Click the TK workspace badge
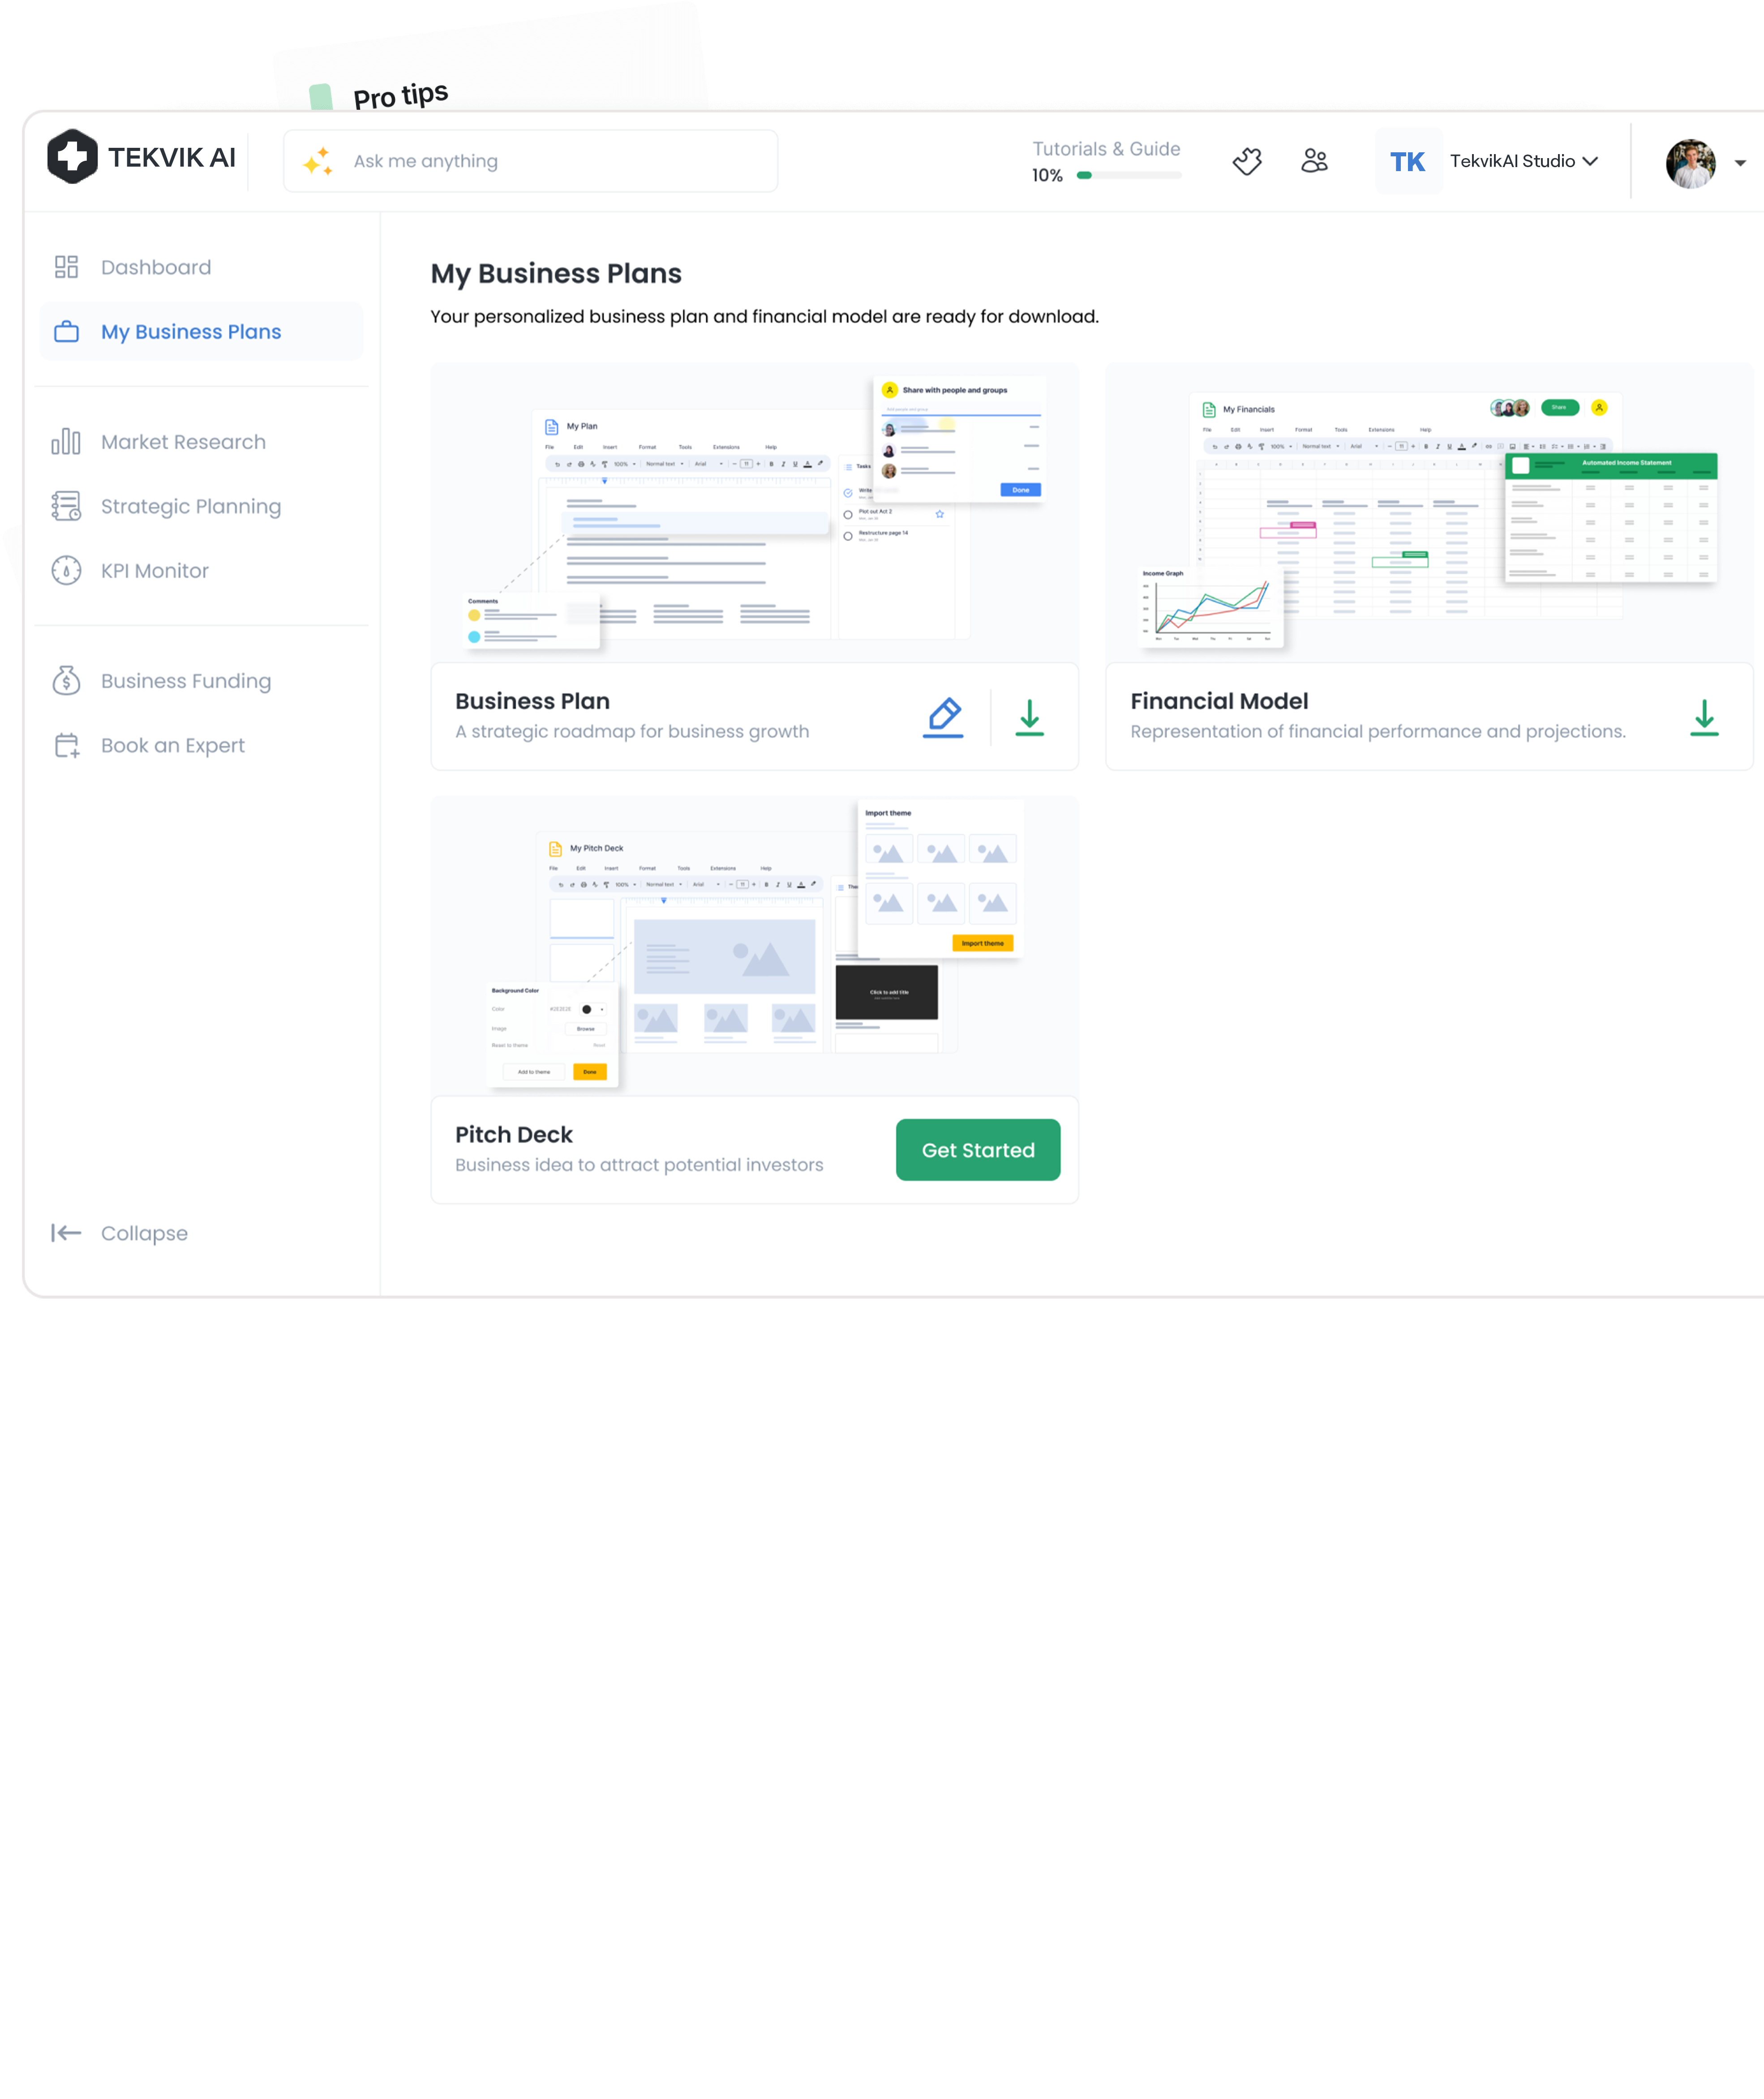Image resolution: width=1764 pixels, height=2099 pixels. click(1407, 161)
